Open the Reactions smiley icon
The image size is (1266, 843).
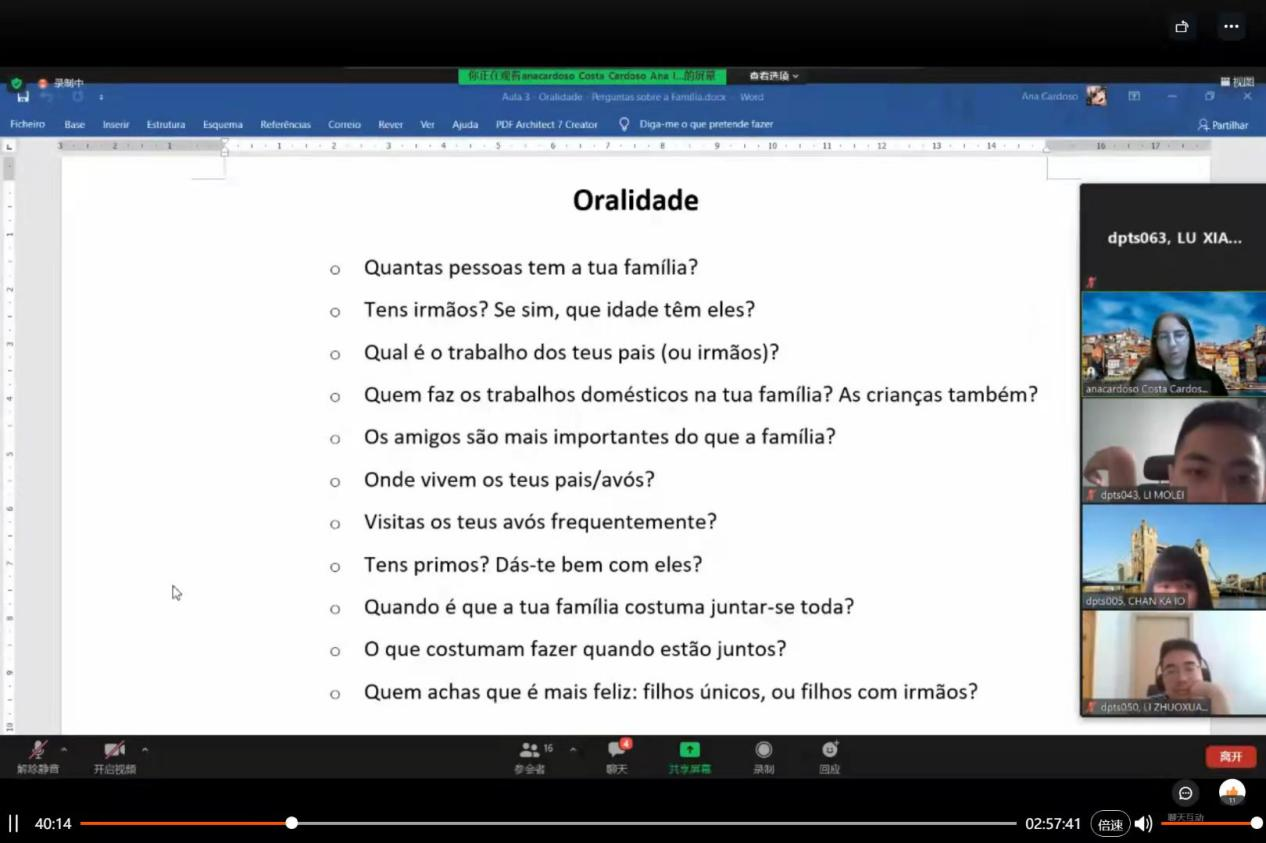click(829, 750)
